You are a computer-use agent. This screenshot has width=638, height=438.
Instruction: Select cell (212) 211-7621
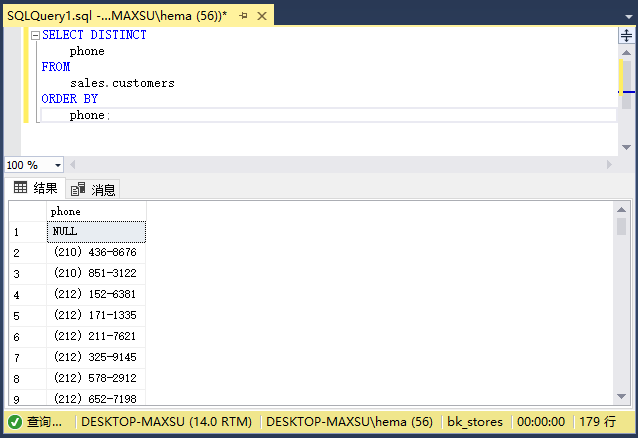click(x=96, y=337)
